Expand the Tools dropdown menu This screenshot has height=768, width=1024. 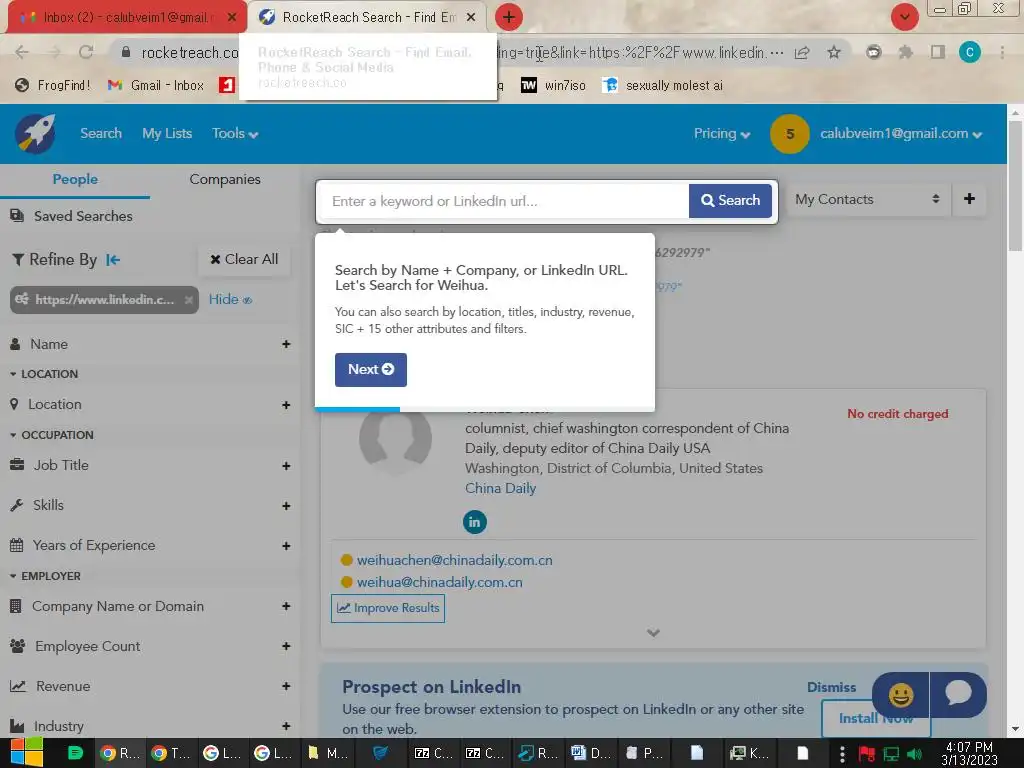point(235,133)
